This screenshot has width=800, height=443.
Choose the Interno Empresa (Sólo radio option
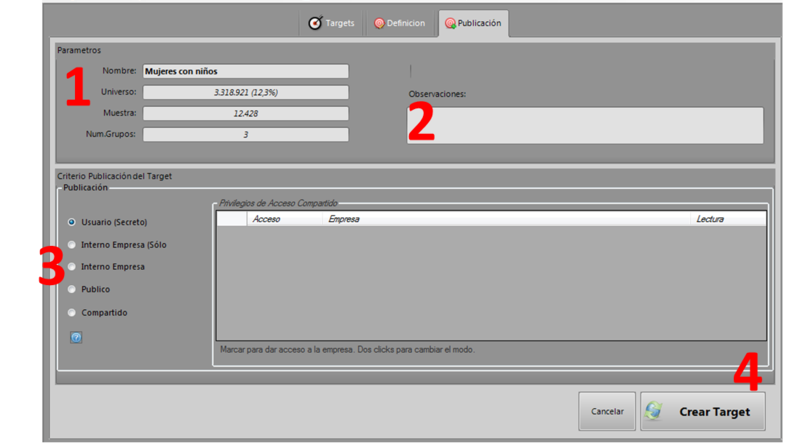(72, 244)
